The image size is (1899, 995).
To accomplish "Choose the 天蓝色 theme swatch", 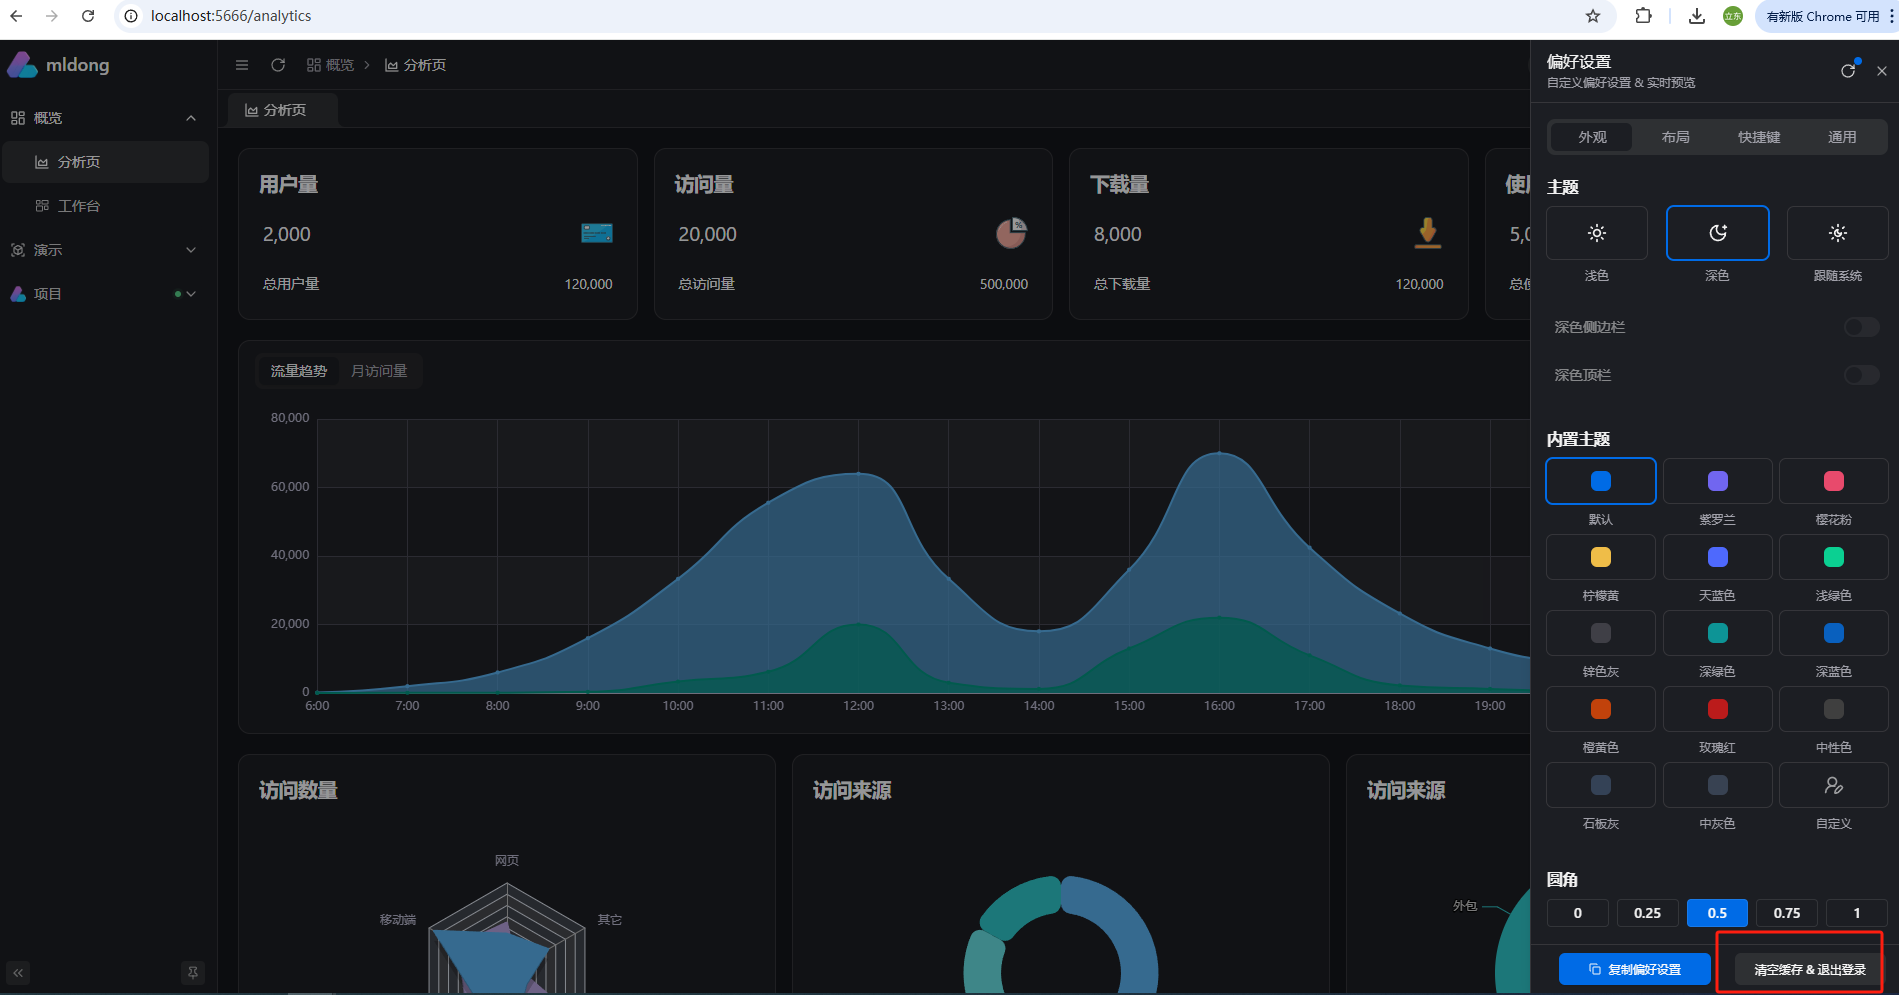I will click(x=1718, y=557).
